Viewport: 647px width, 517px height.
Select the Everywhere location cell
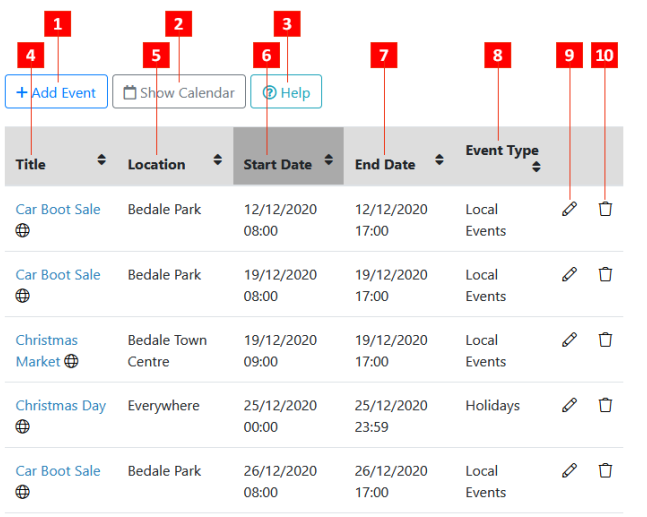pyautogui.click(x=163, y=406)
